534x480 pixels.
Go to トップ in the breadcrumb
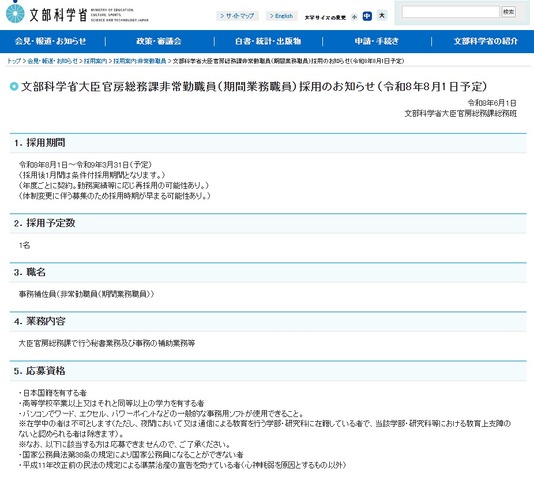click(x=14, y=61)
